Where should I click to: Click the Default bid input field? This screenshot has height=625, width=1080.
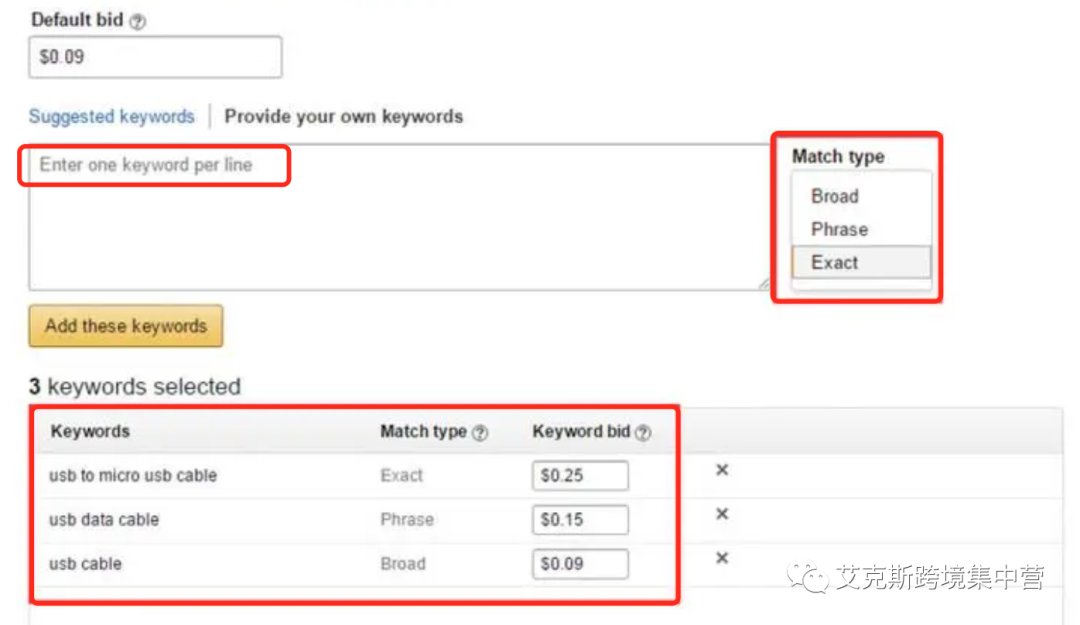click(x=155, y=57)
